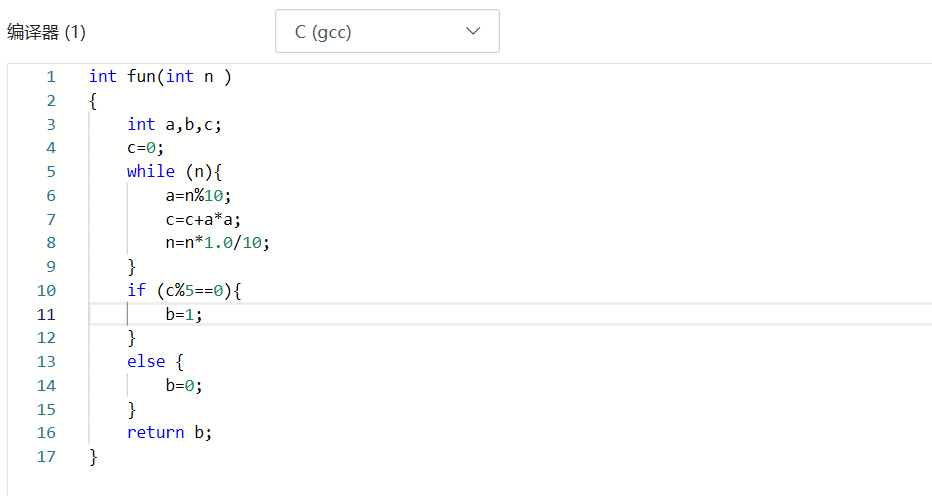Click on the 'b=0;' statement
This screenshot has width=932, height=496.
point(190,386)
